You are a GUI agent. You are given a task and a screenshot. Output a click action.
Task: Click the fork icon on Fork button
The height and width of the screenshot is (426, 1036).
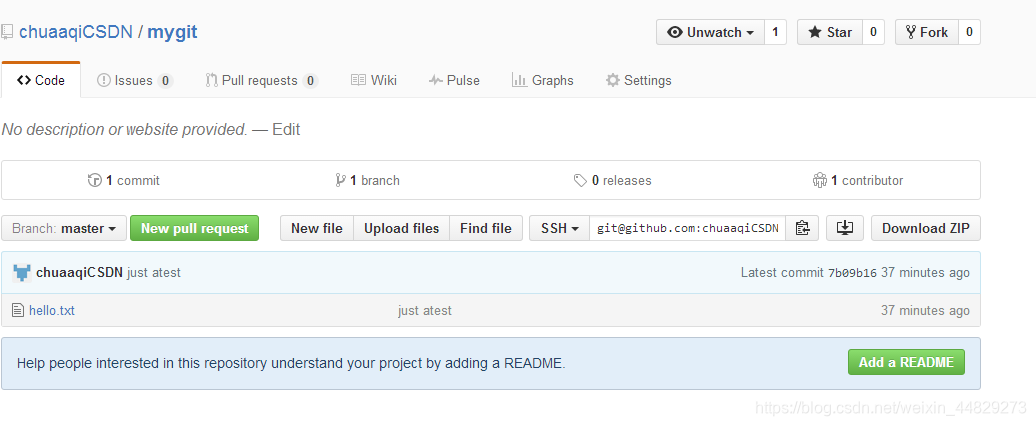911,32
